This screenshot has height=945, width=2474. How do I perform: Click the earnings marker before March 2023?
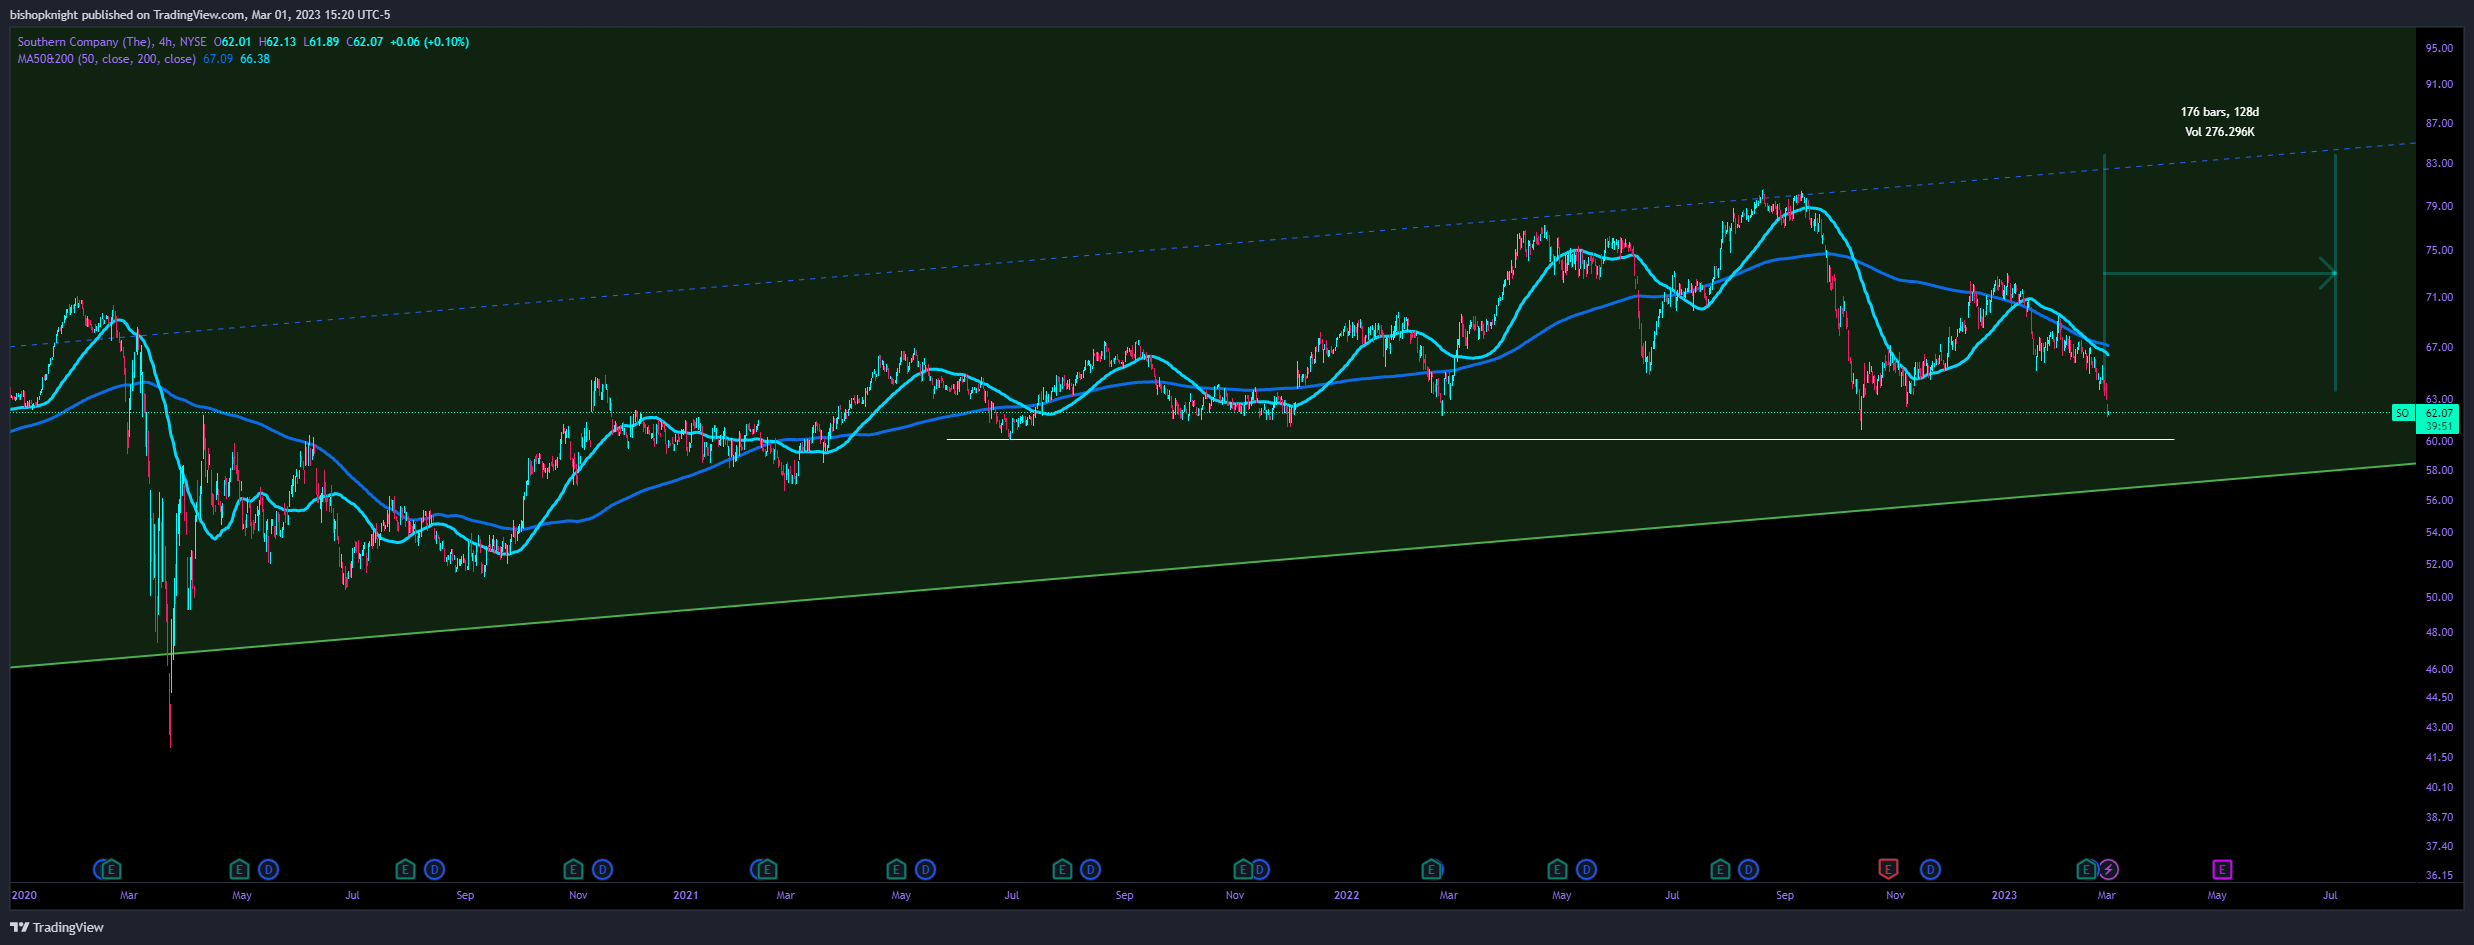pos(2087,870)
